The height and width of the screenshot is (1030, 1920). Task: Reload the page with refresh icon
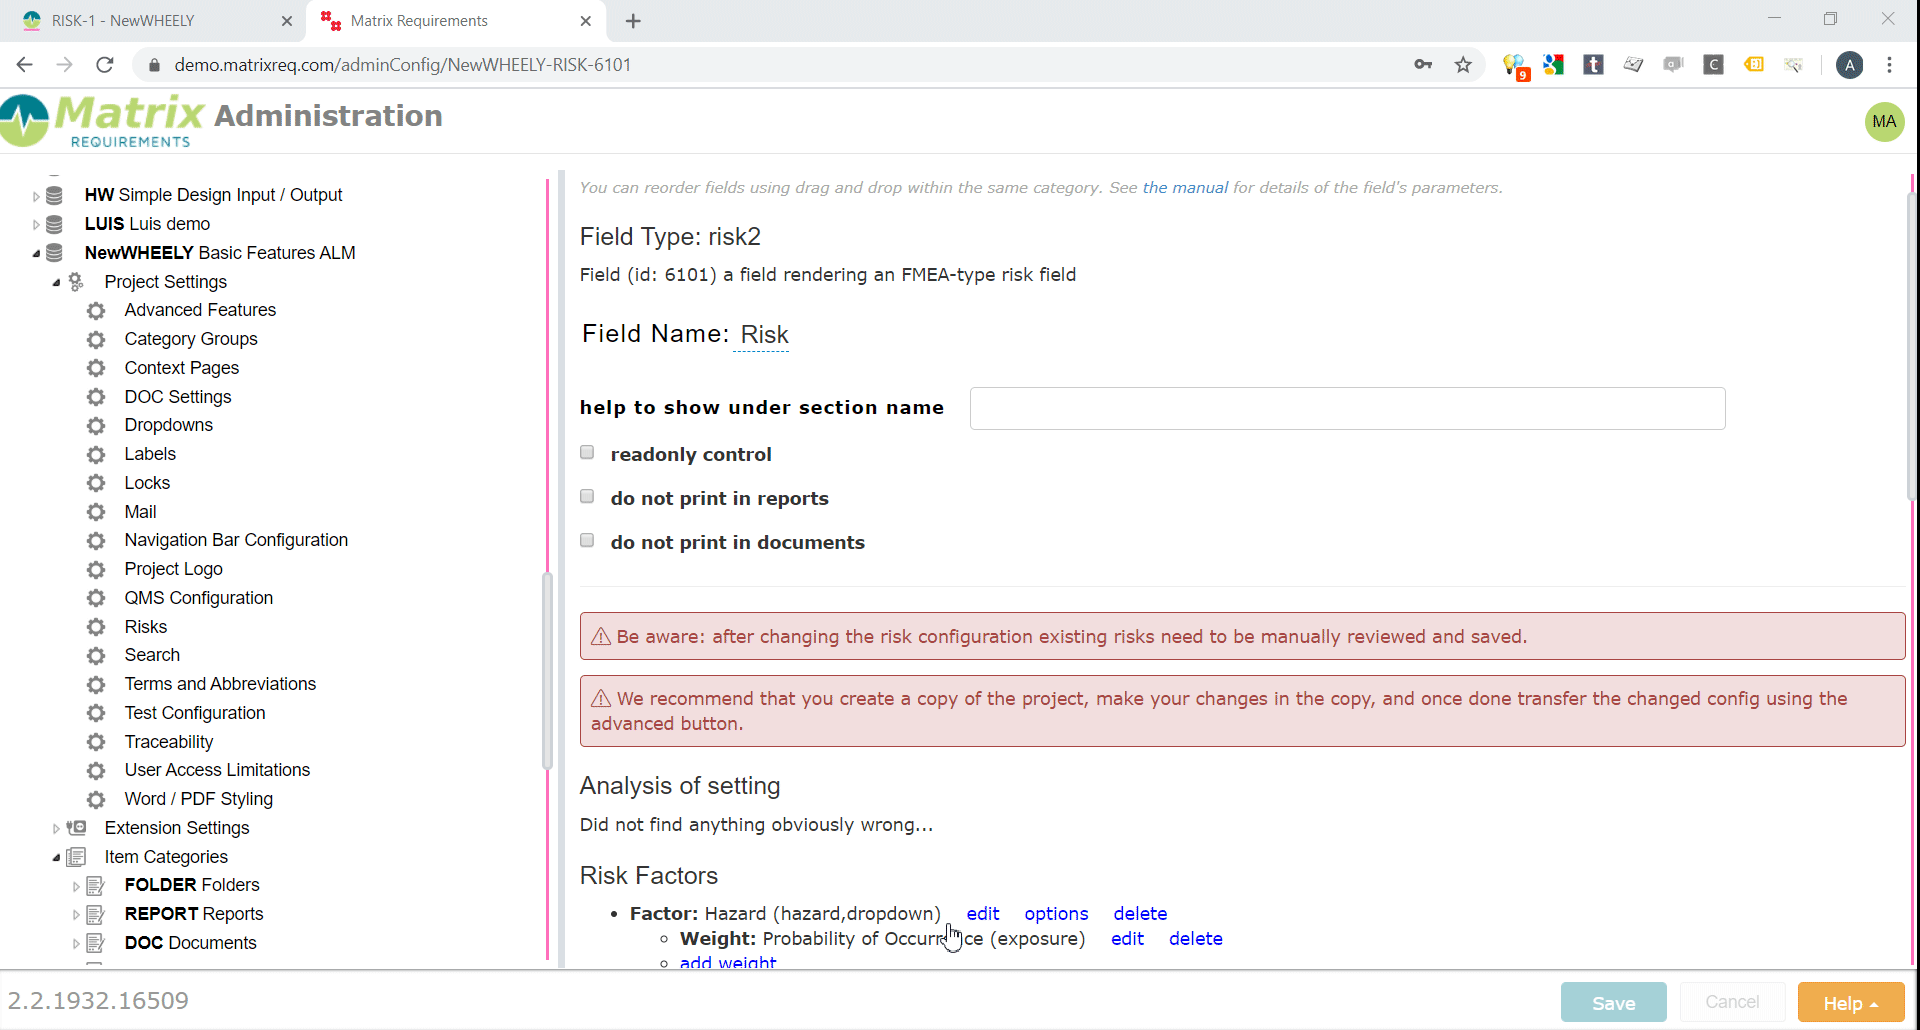tap(105, 65)
